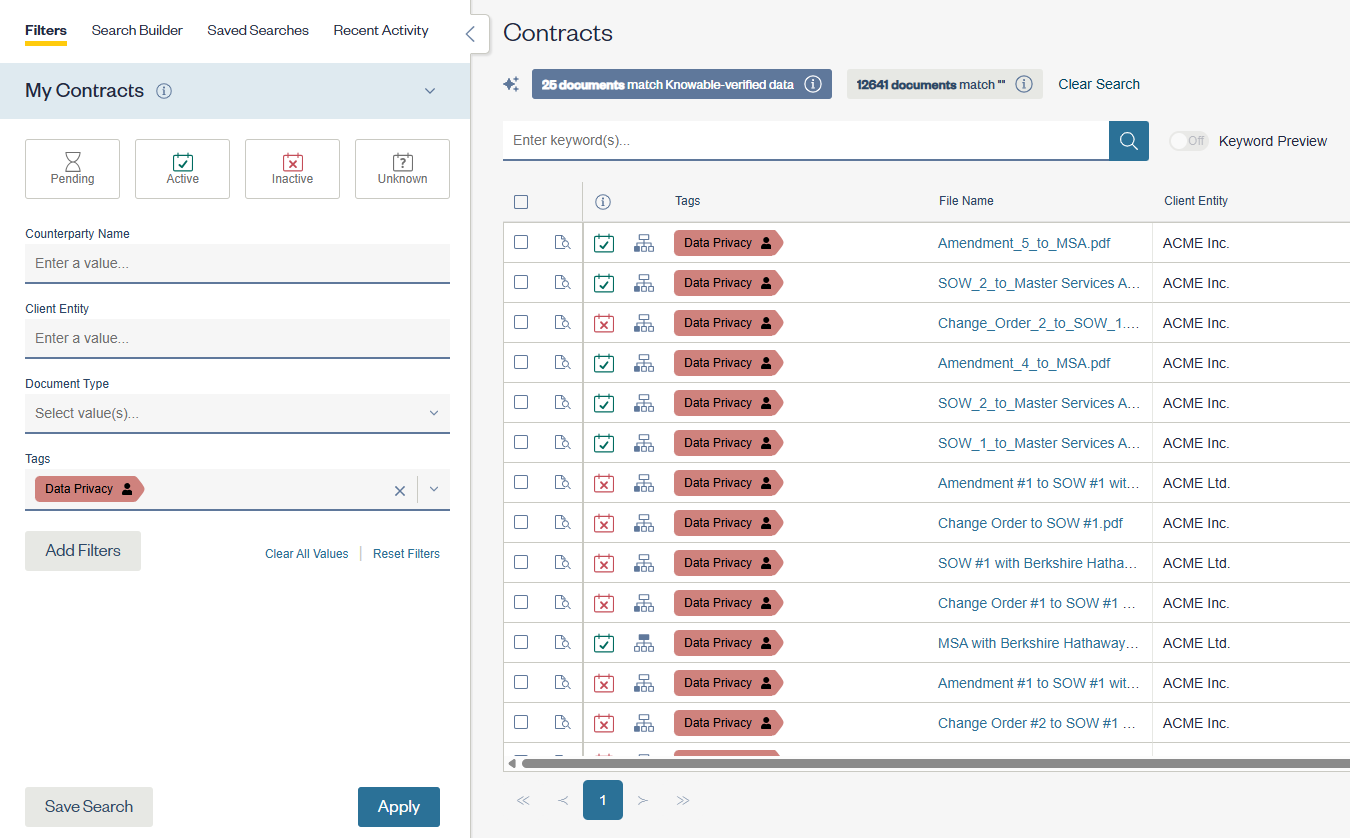
Task: Click info icon next to My Contracts
Action: point(165,91)
